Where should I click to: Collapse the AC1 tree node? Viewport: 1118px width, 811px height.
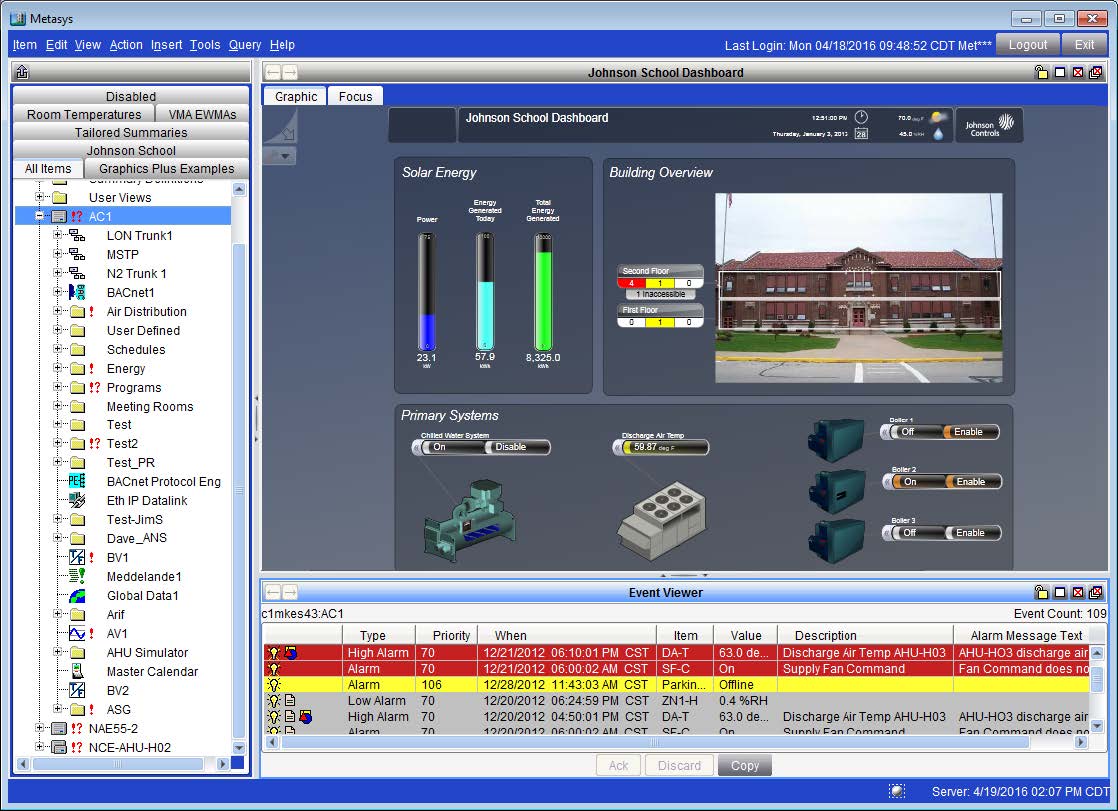pyautogui.click(x=40, y=217)
